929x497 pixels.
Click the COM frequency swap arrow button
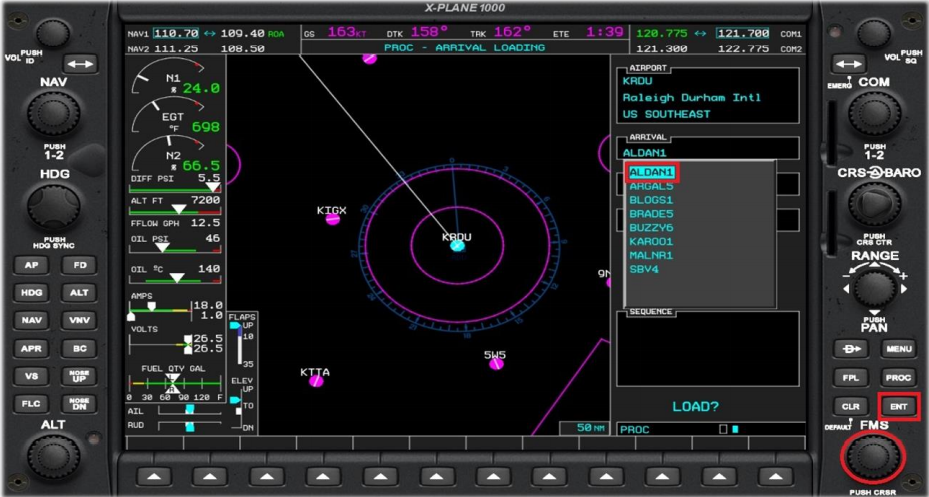click(x=848, y=64)
